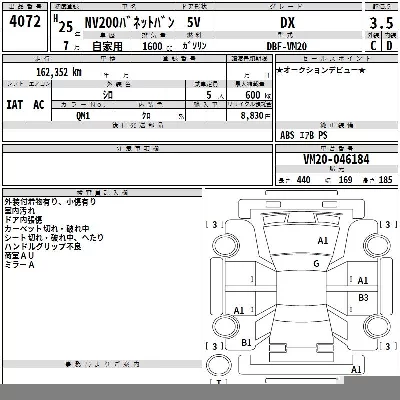Click the B1 mark on rear left quarter

[x=246, y=342]
